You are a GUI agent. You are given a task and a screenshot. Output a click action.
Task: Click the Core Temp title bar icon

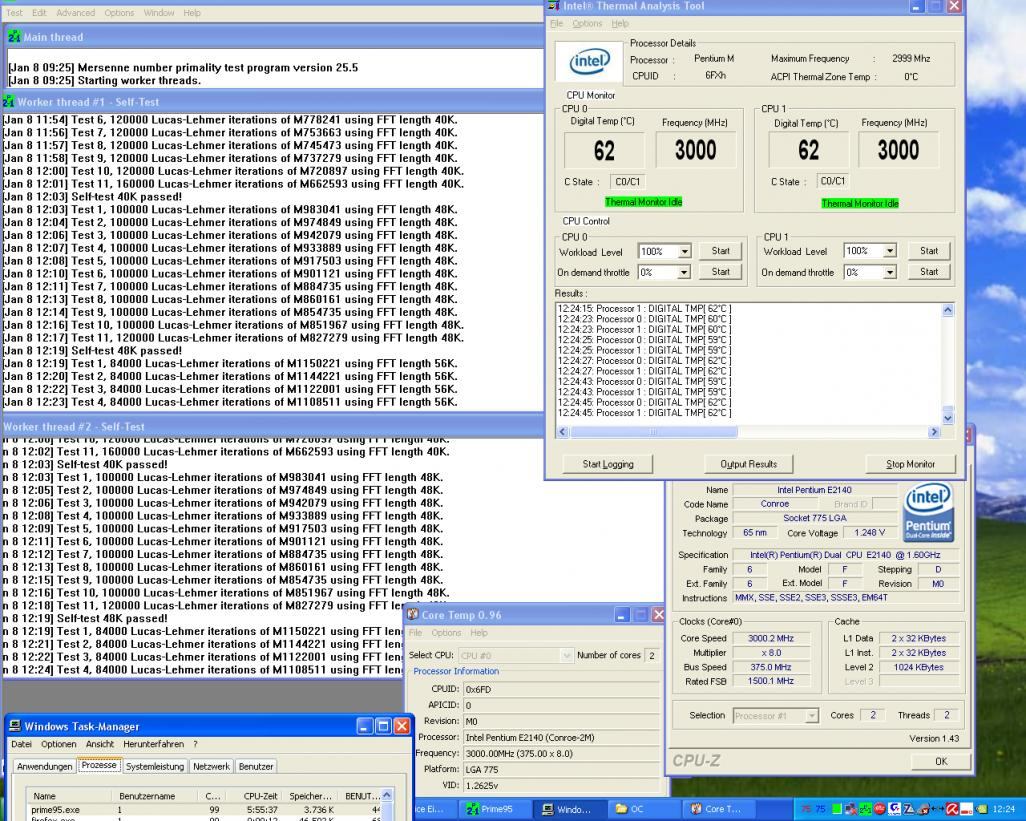tap(412, 615)
